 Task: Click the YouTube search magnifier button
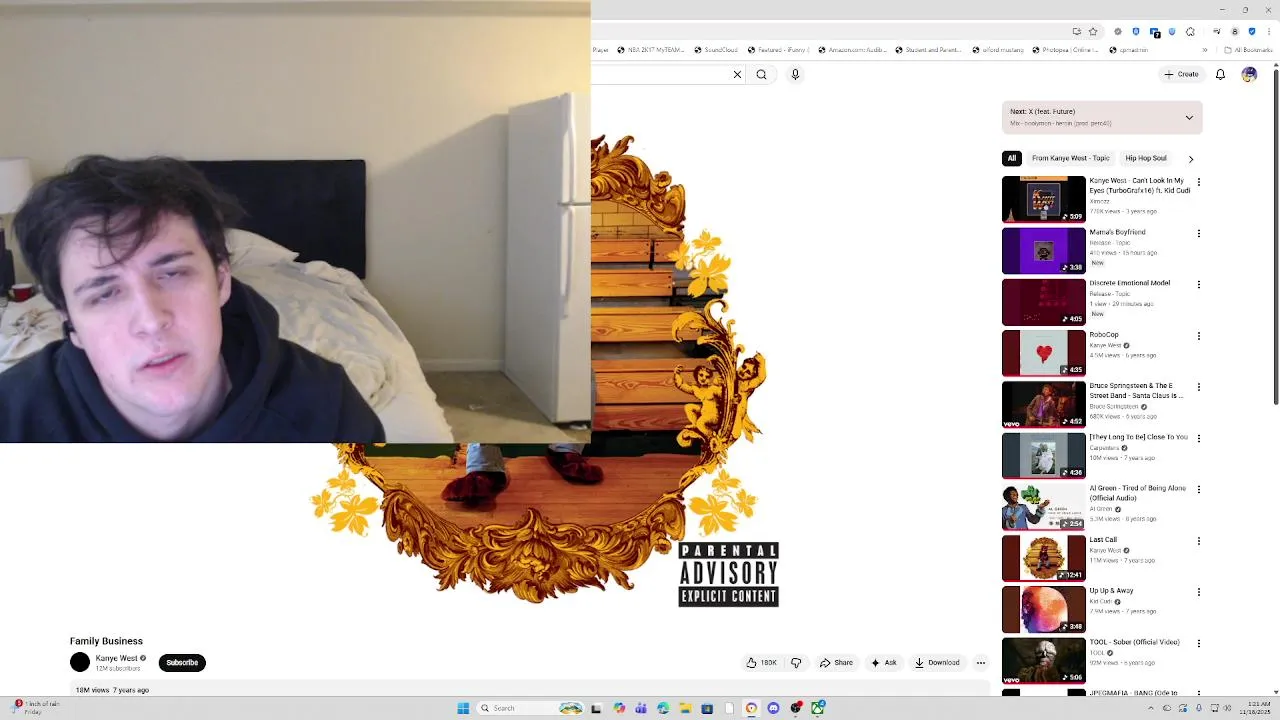click(x=761, y=74)
